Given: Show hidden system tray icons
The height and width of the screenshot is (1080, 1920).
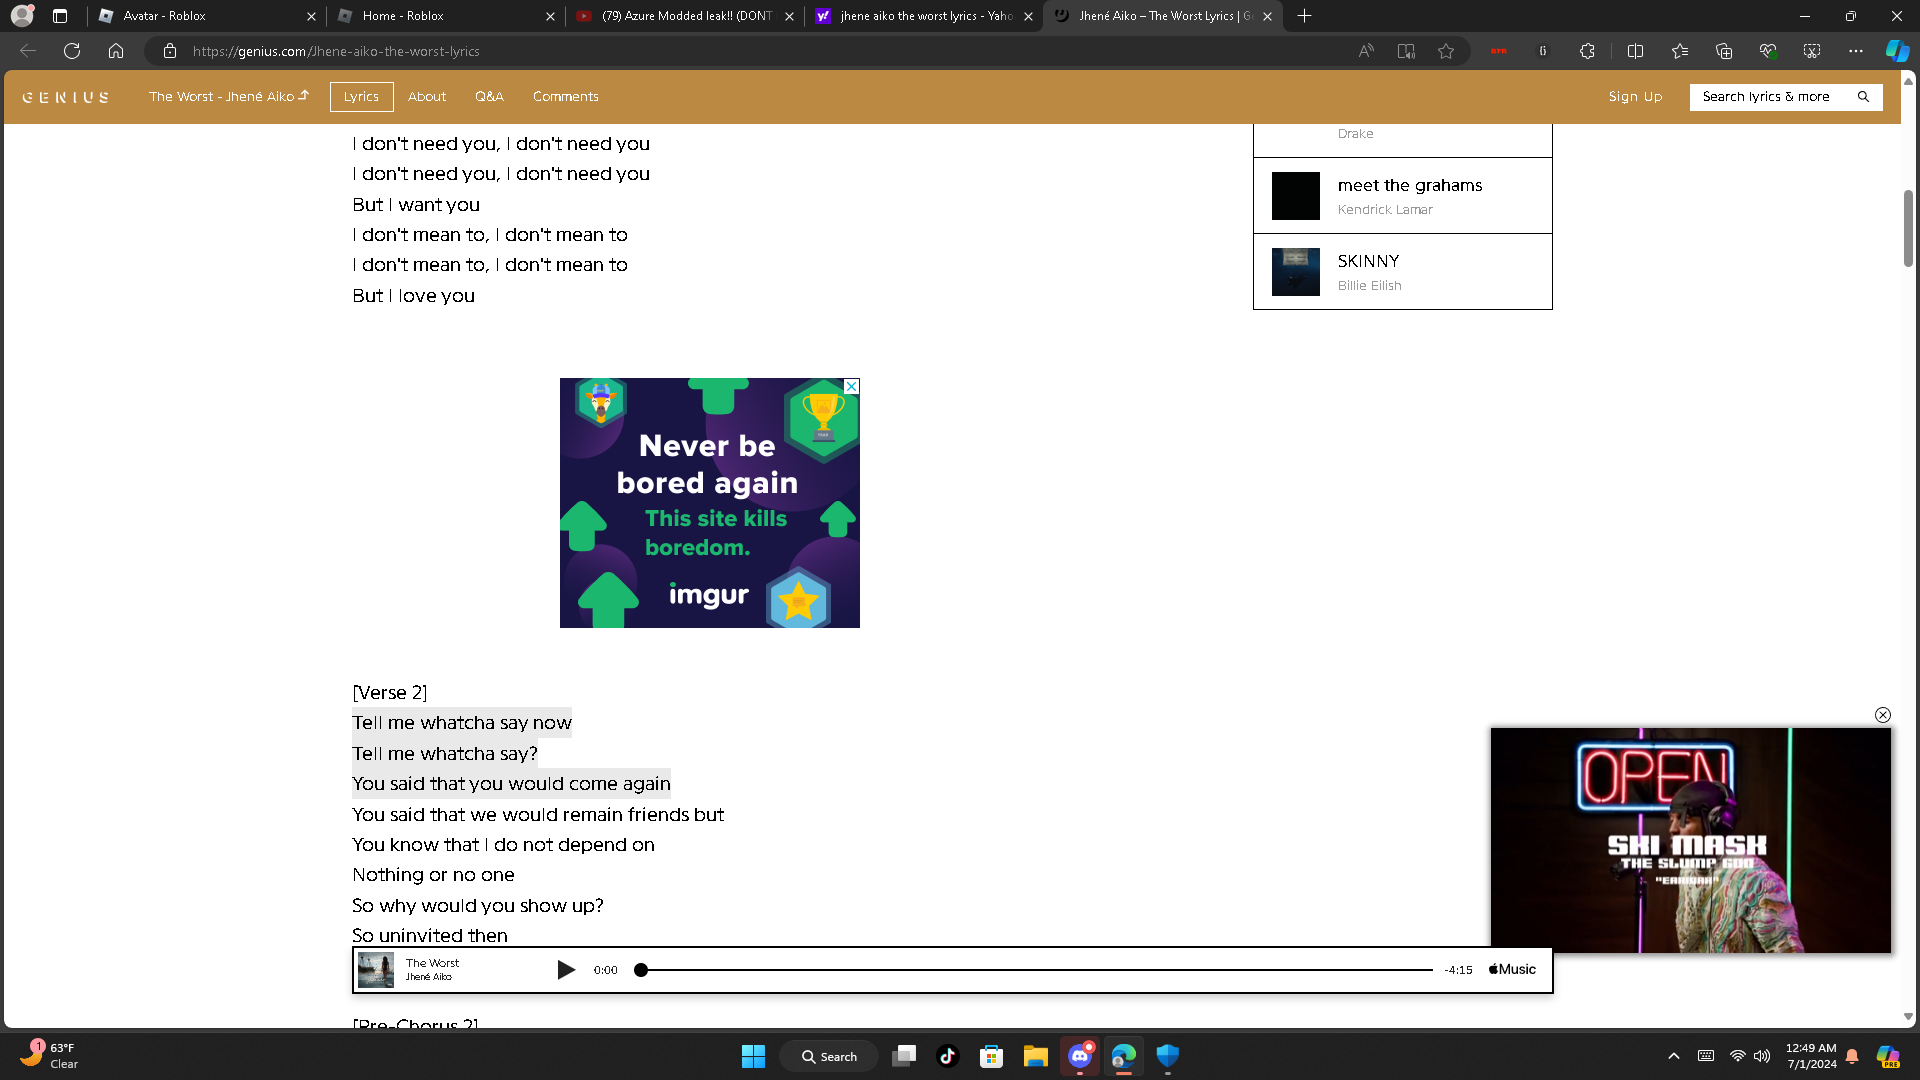Looking at the screenshot, I should point(1674,1056).
